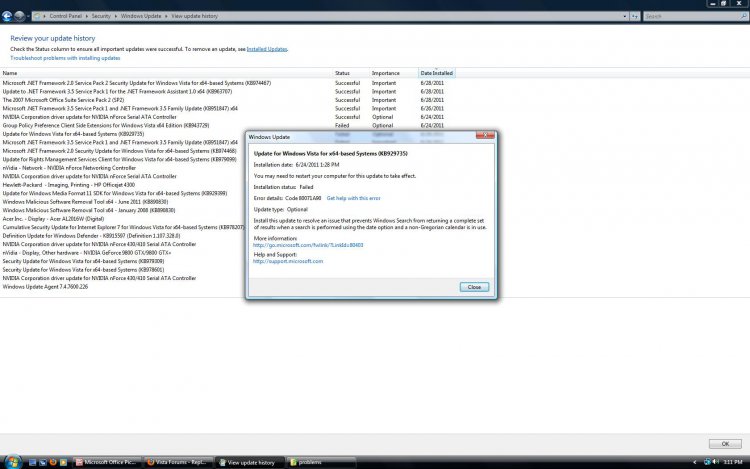Image resolution: width=750 pixels, height=469 pixels.
Task: Sort by the Date Installed column header
Action: [436, 73]
